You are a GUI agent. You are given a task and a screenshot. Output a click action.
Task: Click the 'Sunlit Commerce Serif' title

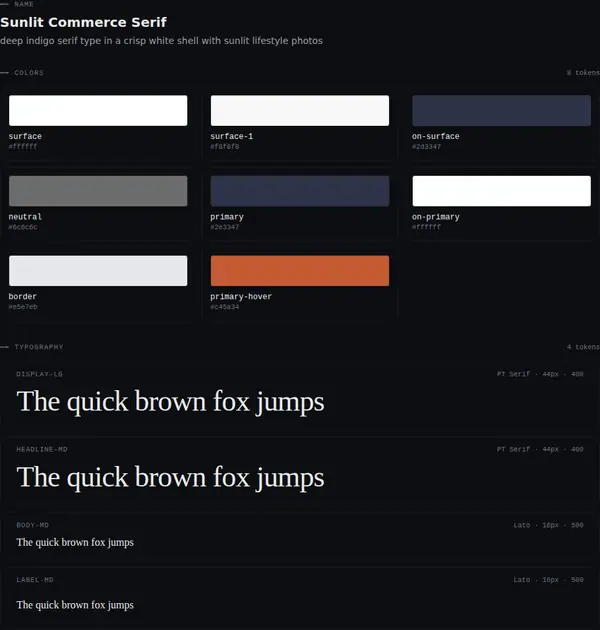[x=83, y=22]
